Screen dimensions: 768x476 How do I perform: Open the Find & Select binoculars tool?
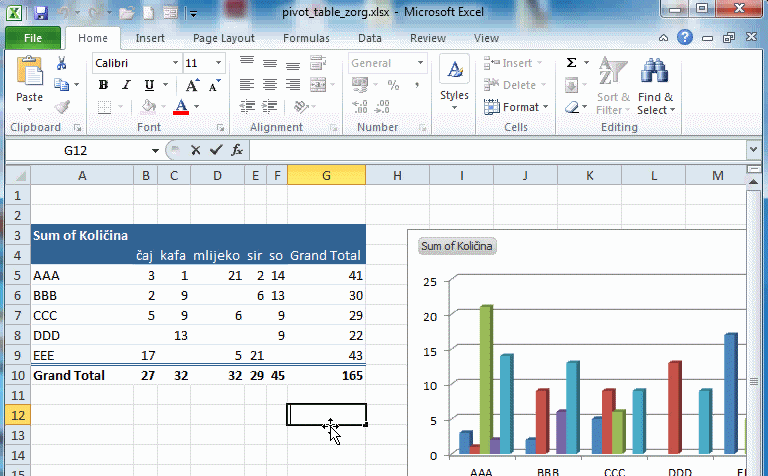tap(654, 86)
